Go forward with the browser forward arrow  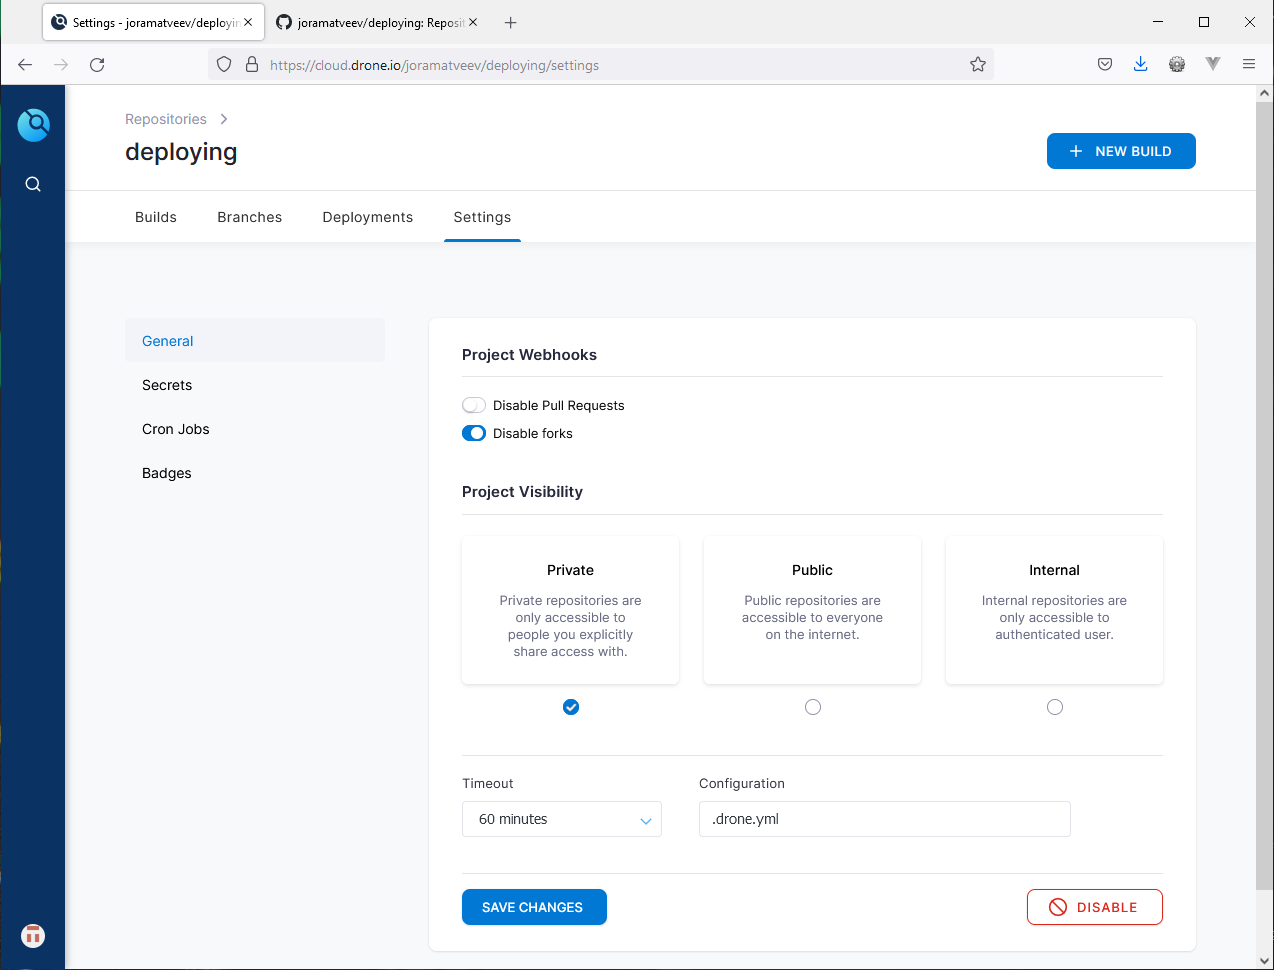coord(61,65)
